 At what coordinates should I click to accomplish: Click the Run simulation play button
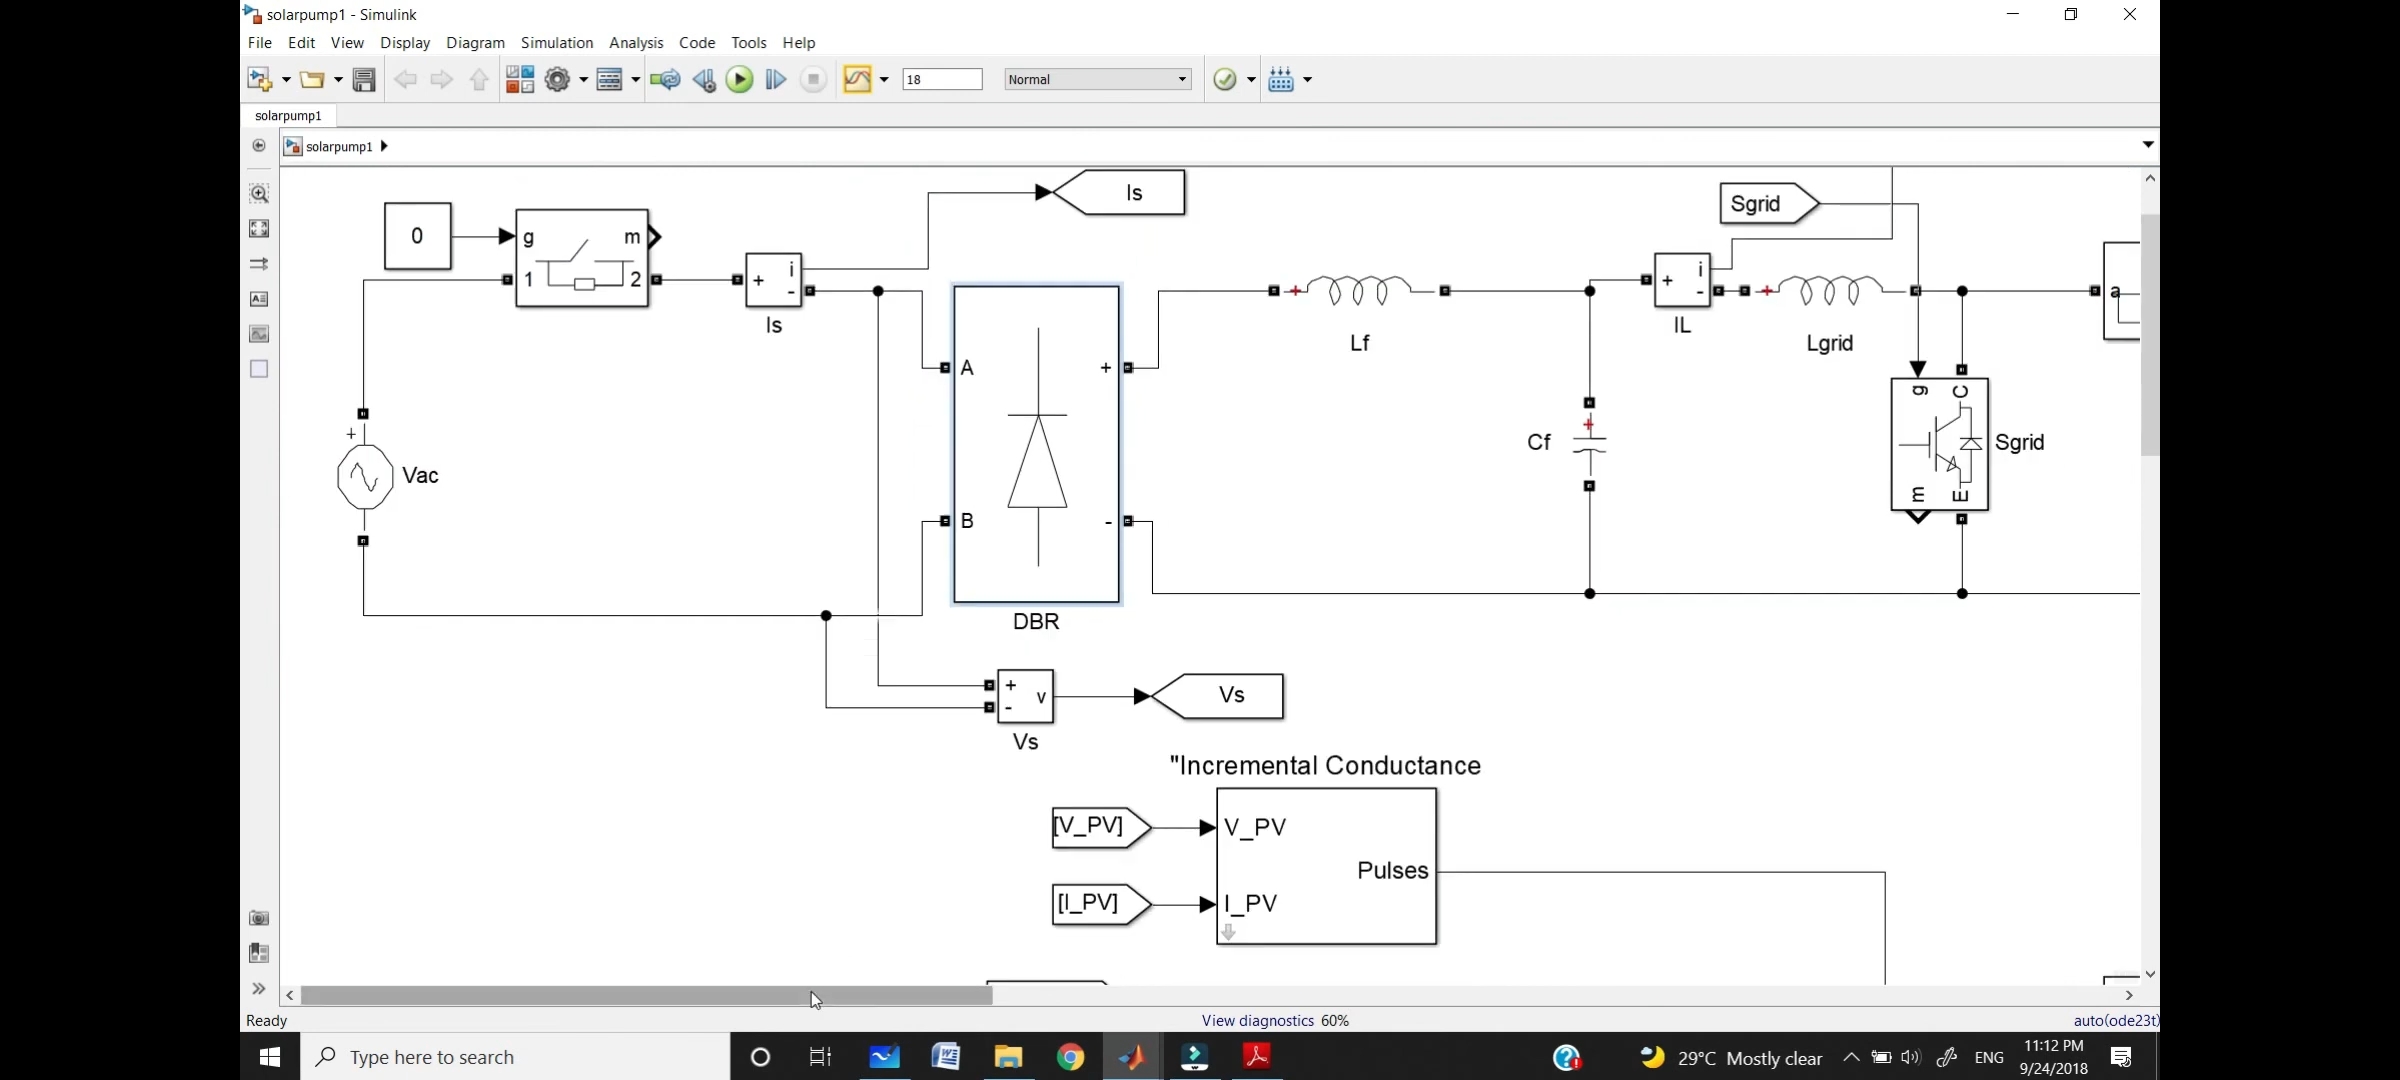739,80
